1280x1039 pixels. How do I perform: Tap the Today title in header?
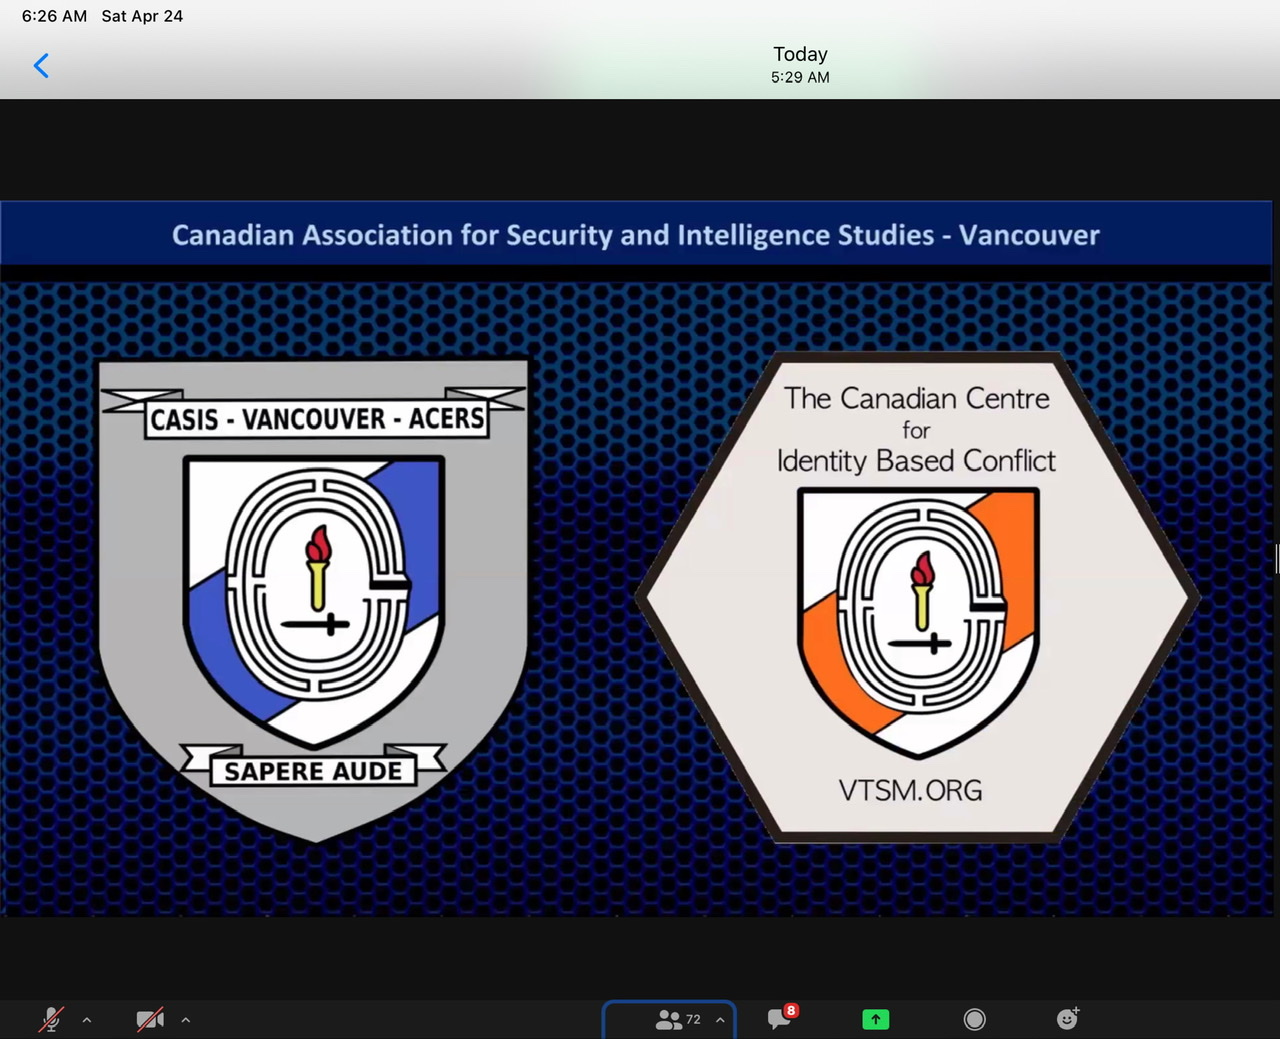coord(800,54)
